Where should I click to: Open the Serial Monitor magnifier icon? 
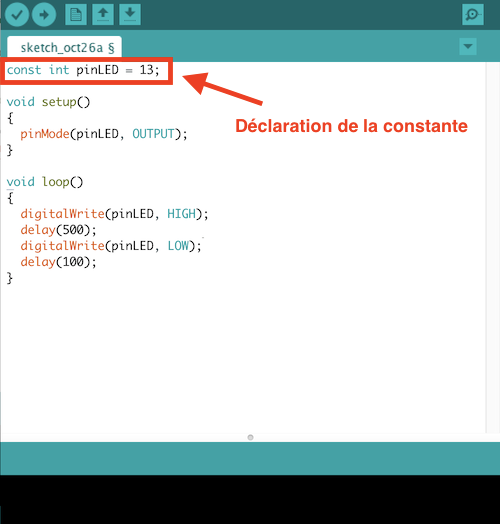pyautogui.click(x=473, y=14)
